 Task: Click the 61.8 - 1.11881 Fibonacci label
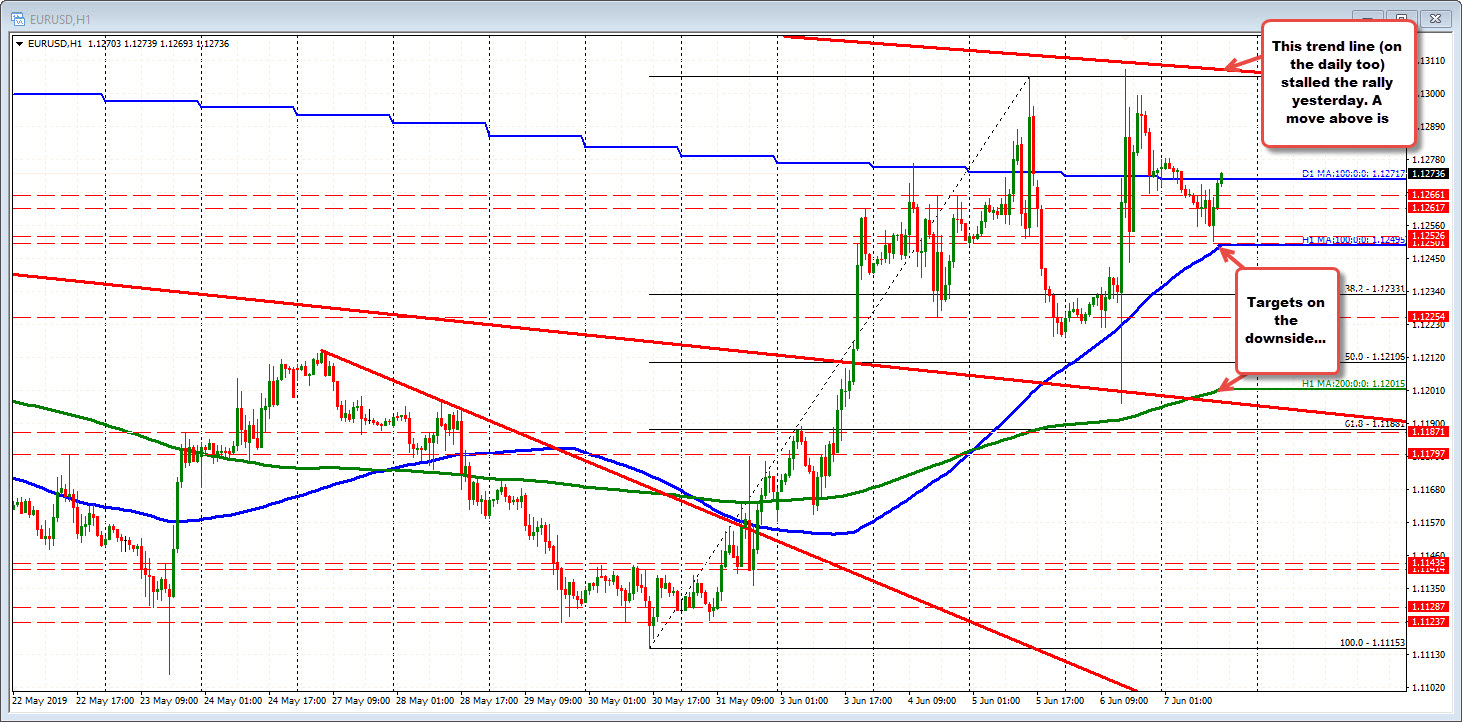click(x=1376, y=424)
